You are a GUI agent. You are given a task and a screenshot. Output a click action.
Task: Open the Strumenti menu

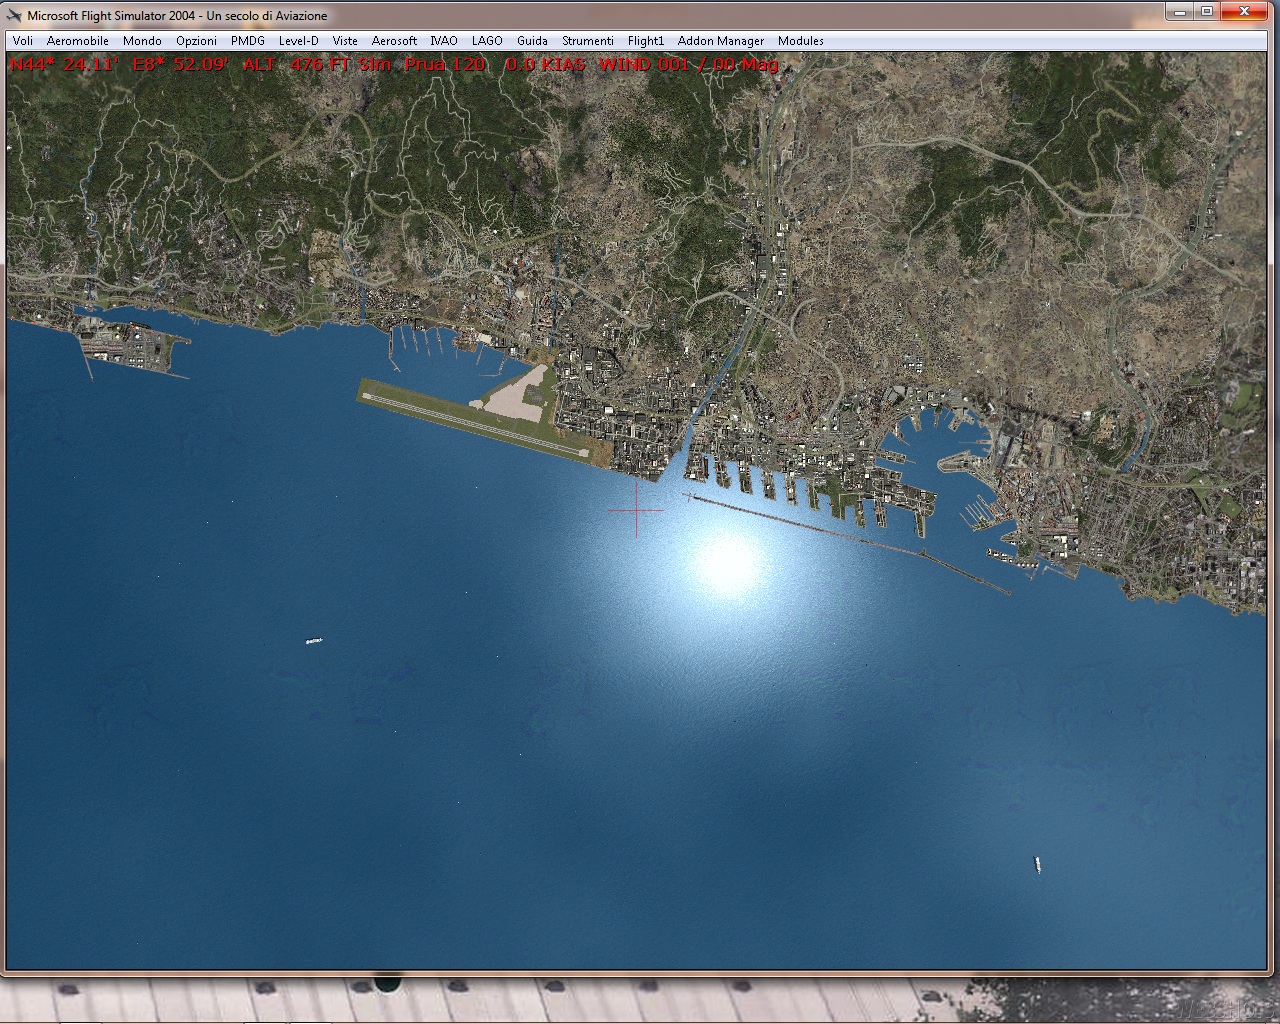click(588, 41)
